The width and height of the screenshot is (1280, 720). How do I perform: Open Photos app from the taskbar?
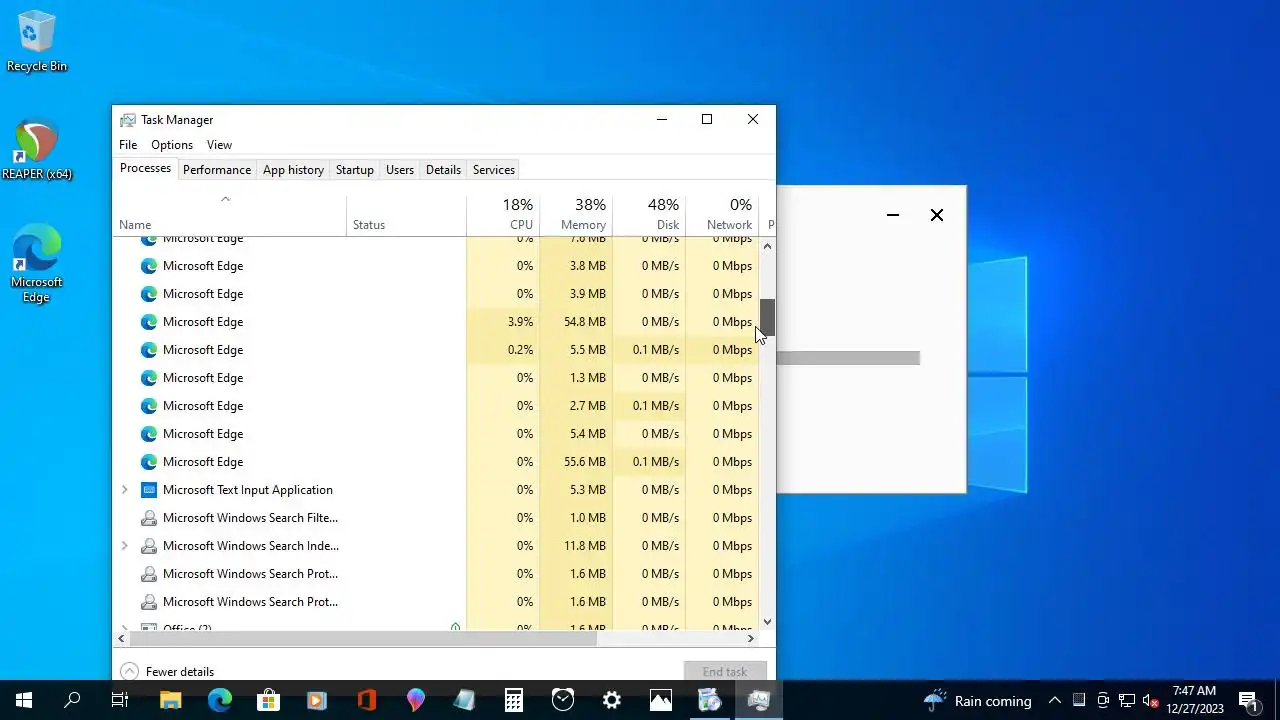(660, 700)
